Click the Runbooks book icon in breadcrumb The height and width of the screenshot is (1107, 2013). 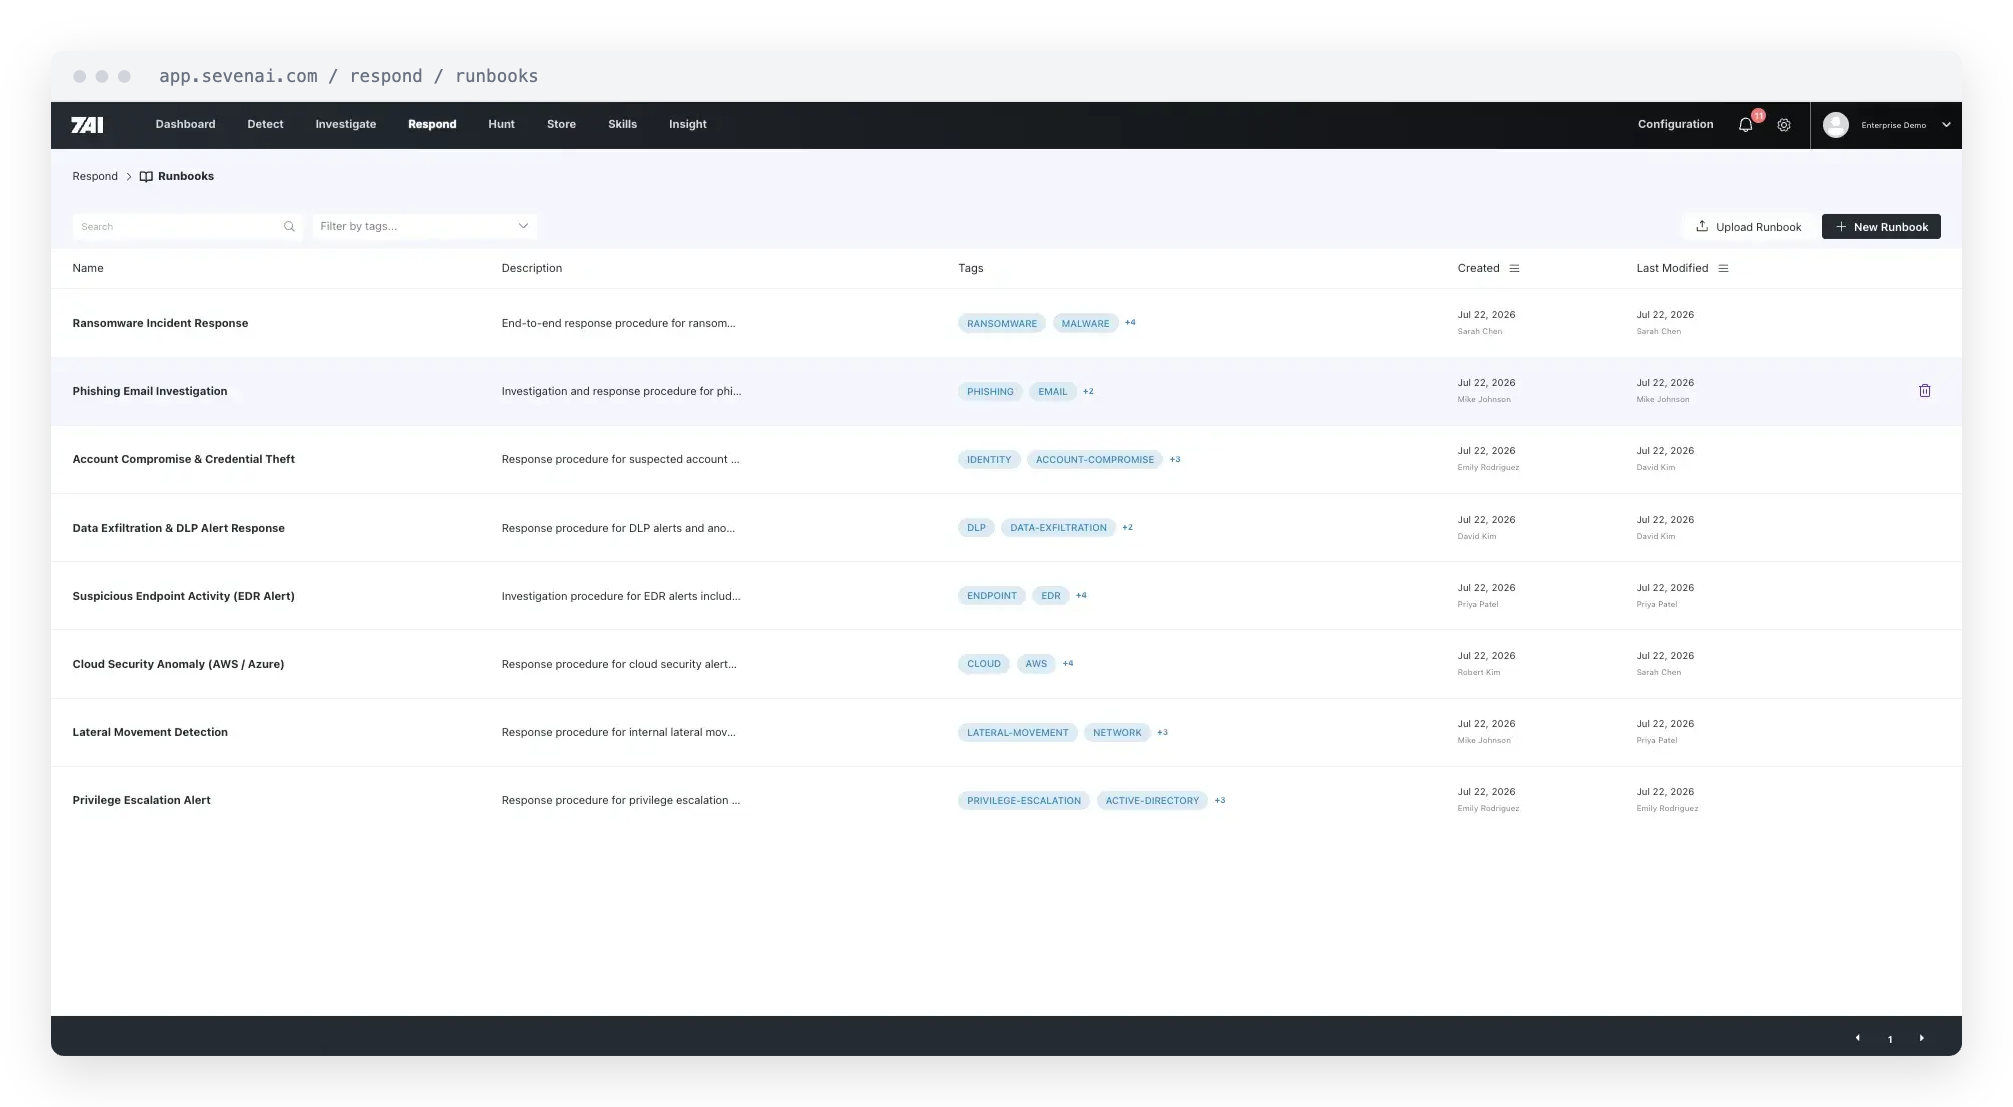[x=146, y=177]
